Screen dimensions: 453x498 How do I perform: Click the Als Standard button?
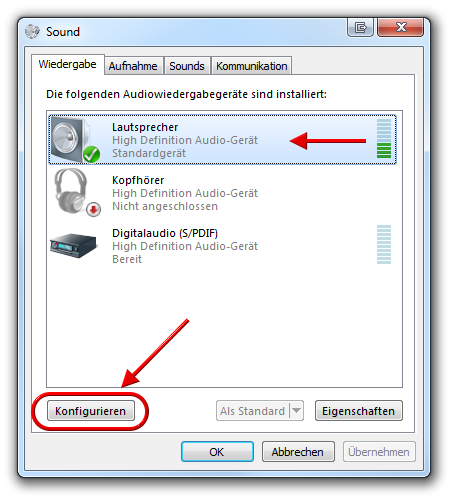tap(253, 411)
